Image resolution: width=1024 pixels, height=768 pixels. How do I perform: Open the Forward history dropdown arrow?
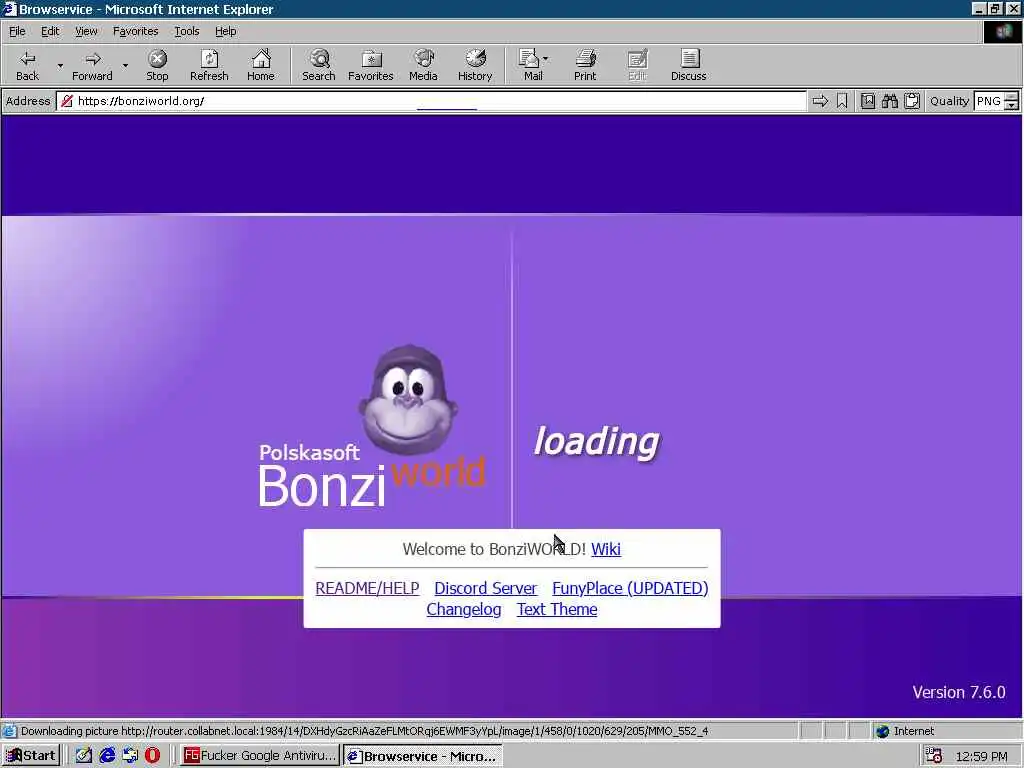[125, 65]
